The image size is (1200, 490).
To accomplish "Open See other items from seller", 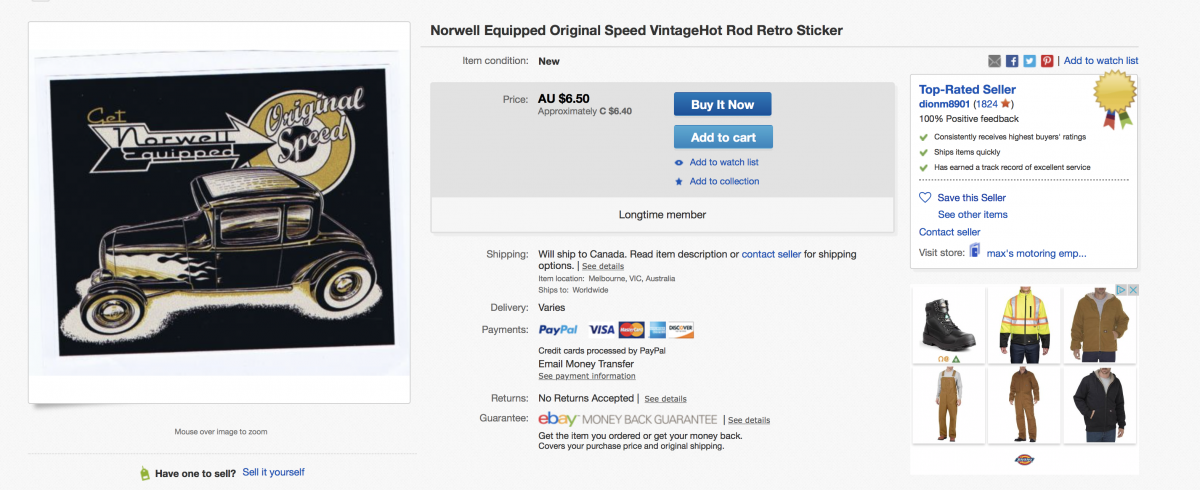I will coord(972,215).
